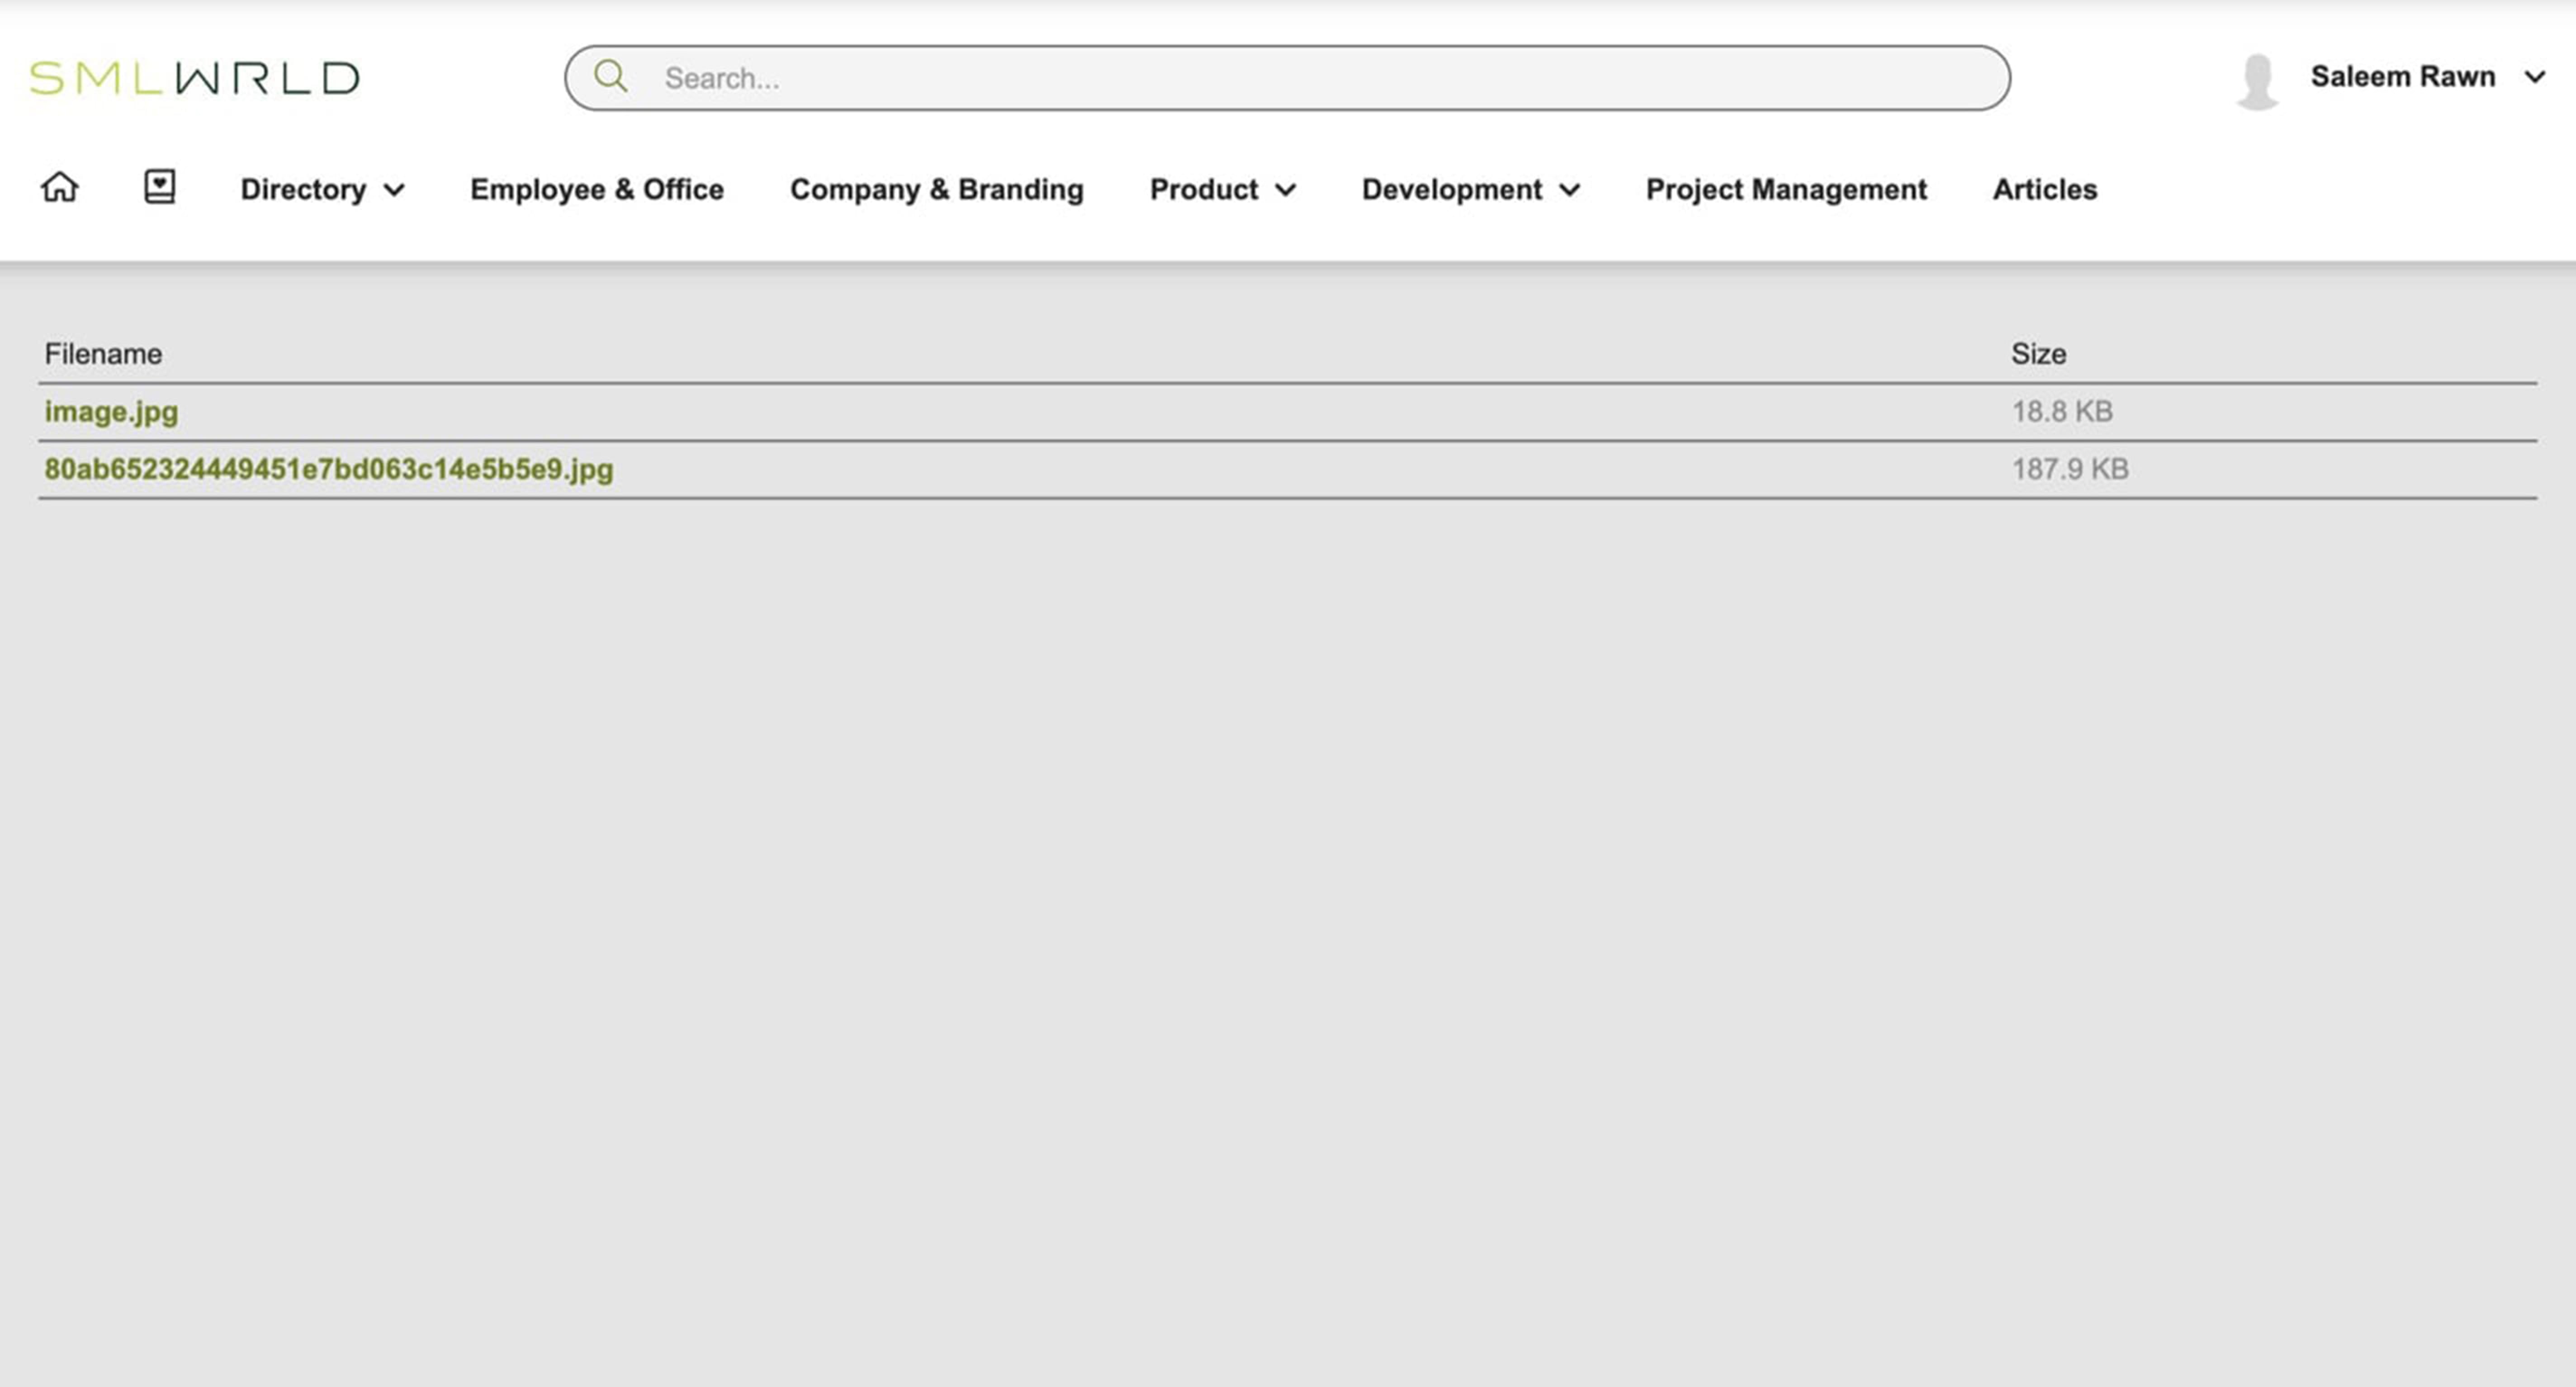Expand the Directory menu
The image size is (2576, 1387).
pyautogui.click(x=322, y=189)
